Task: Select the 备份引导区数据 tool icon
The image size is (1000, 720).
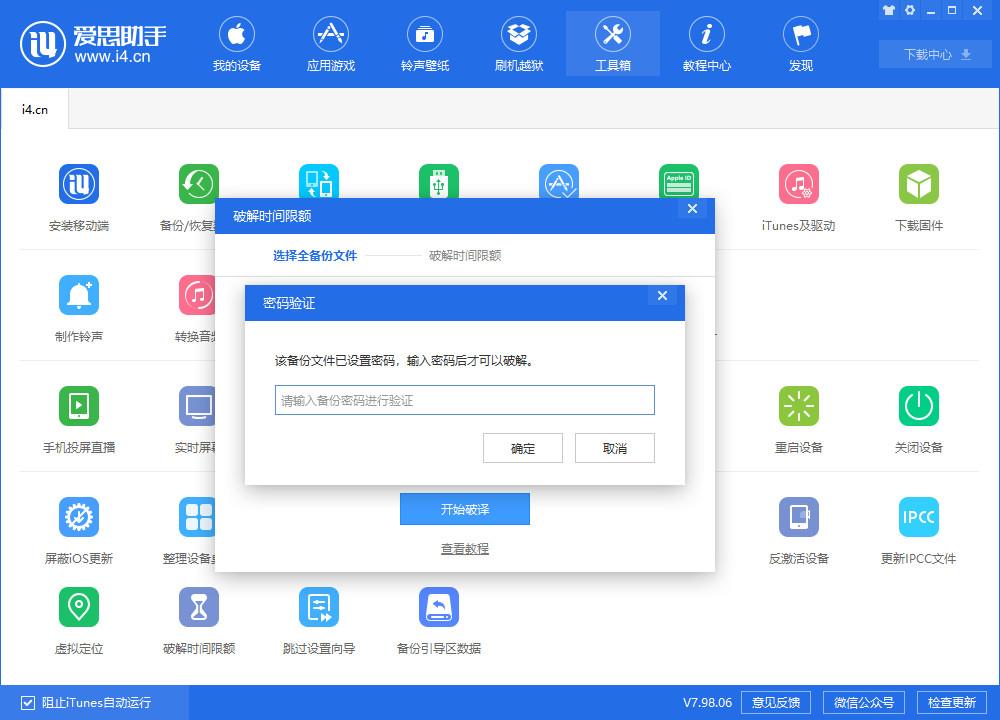Action: 437,617
